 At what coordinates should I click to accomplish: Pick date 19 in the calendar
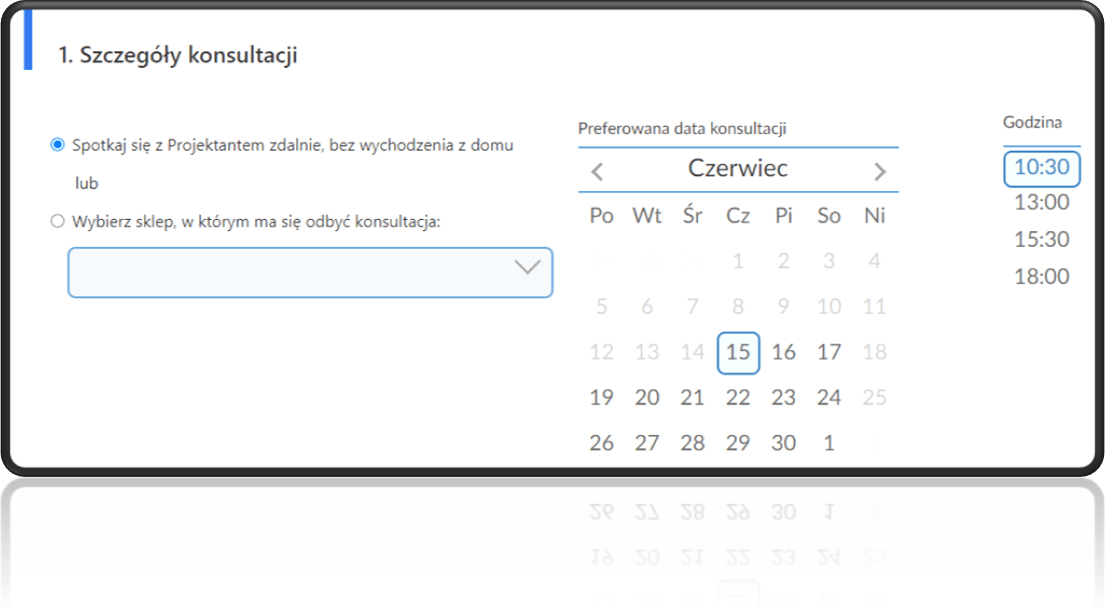[601, 398]
